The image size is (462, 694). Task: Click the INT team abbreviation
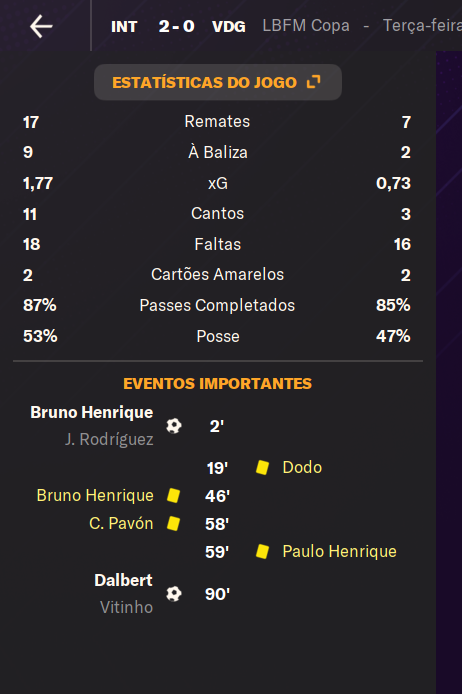click(124, 27)
